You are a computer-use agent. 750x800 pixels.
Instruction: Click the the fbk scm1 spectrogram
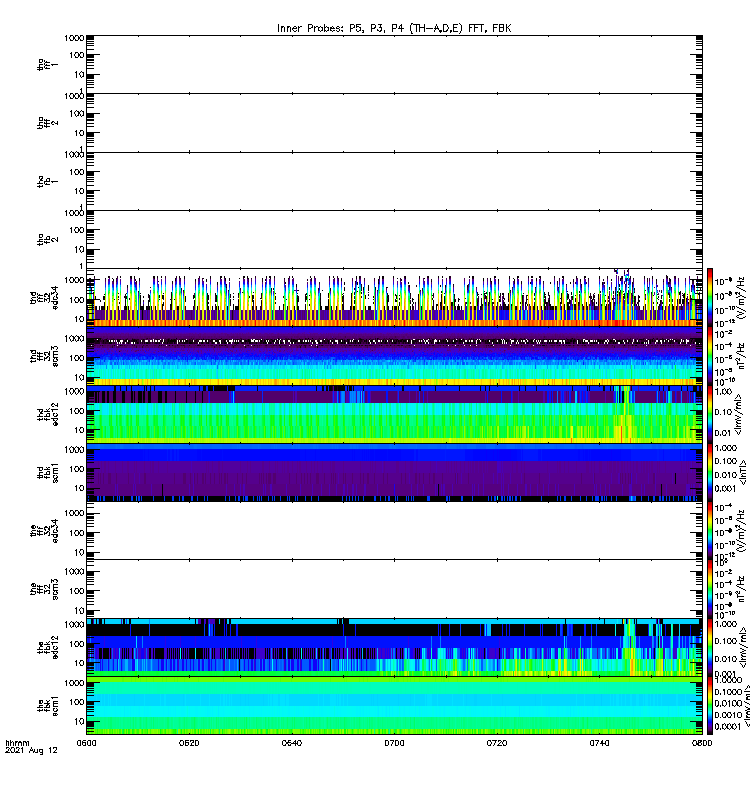coord(394,706)
